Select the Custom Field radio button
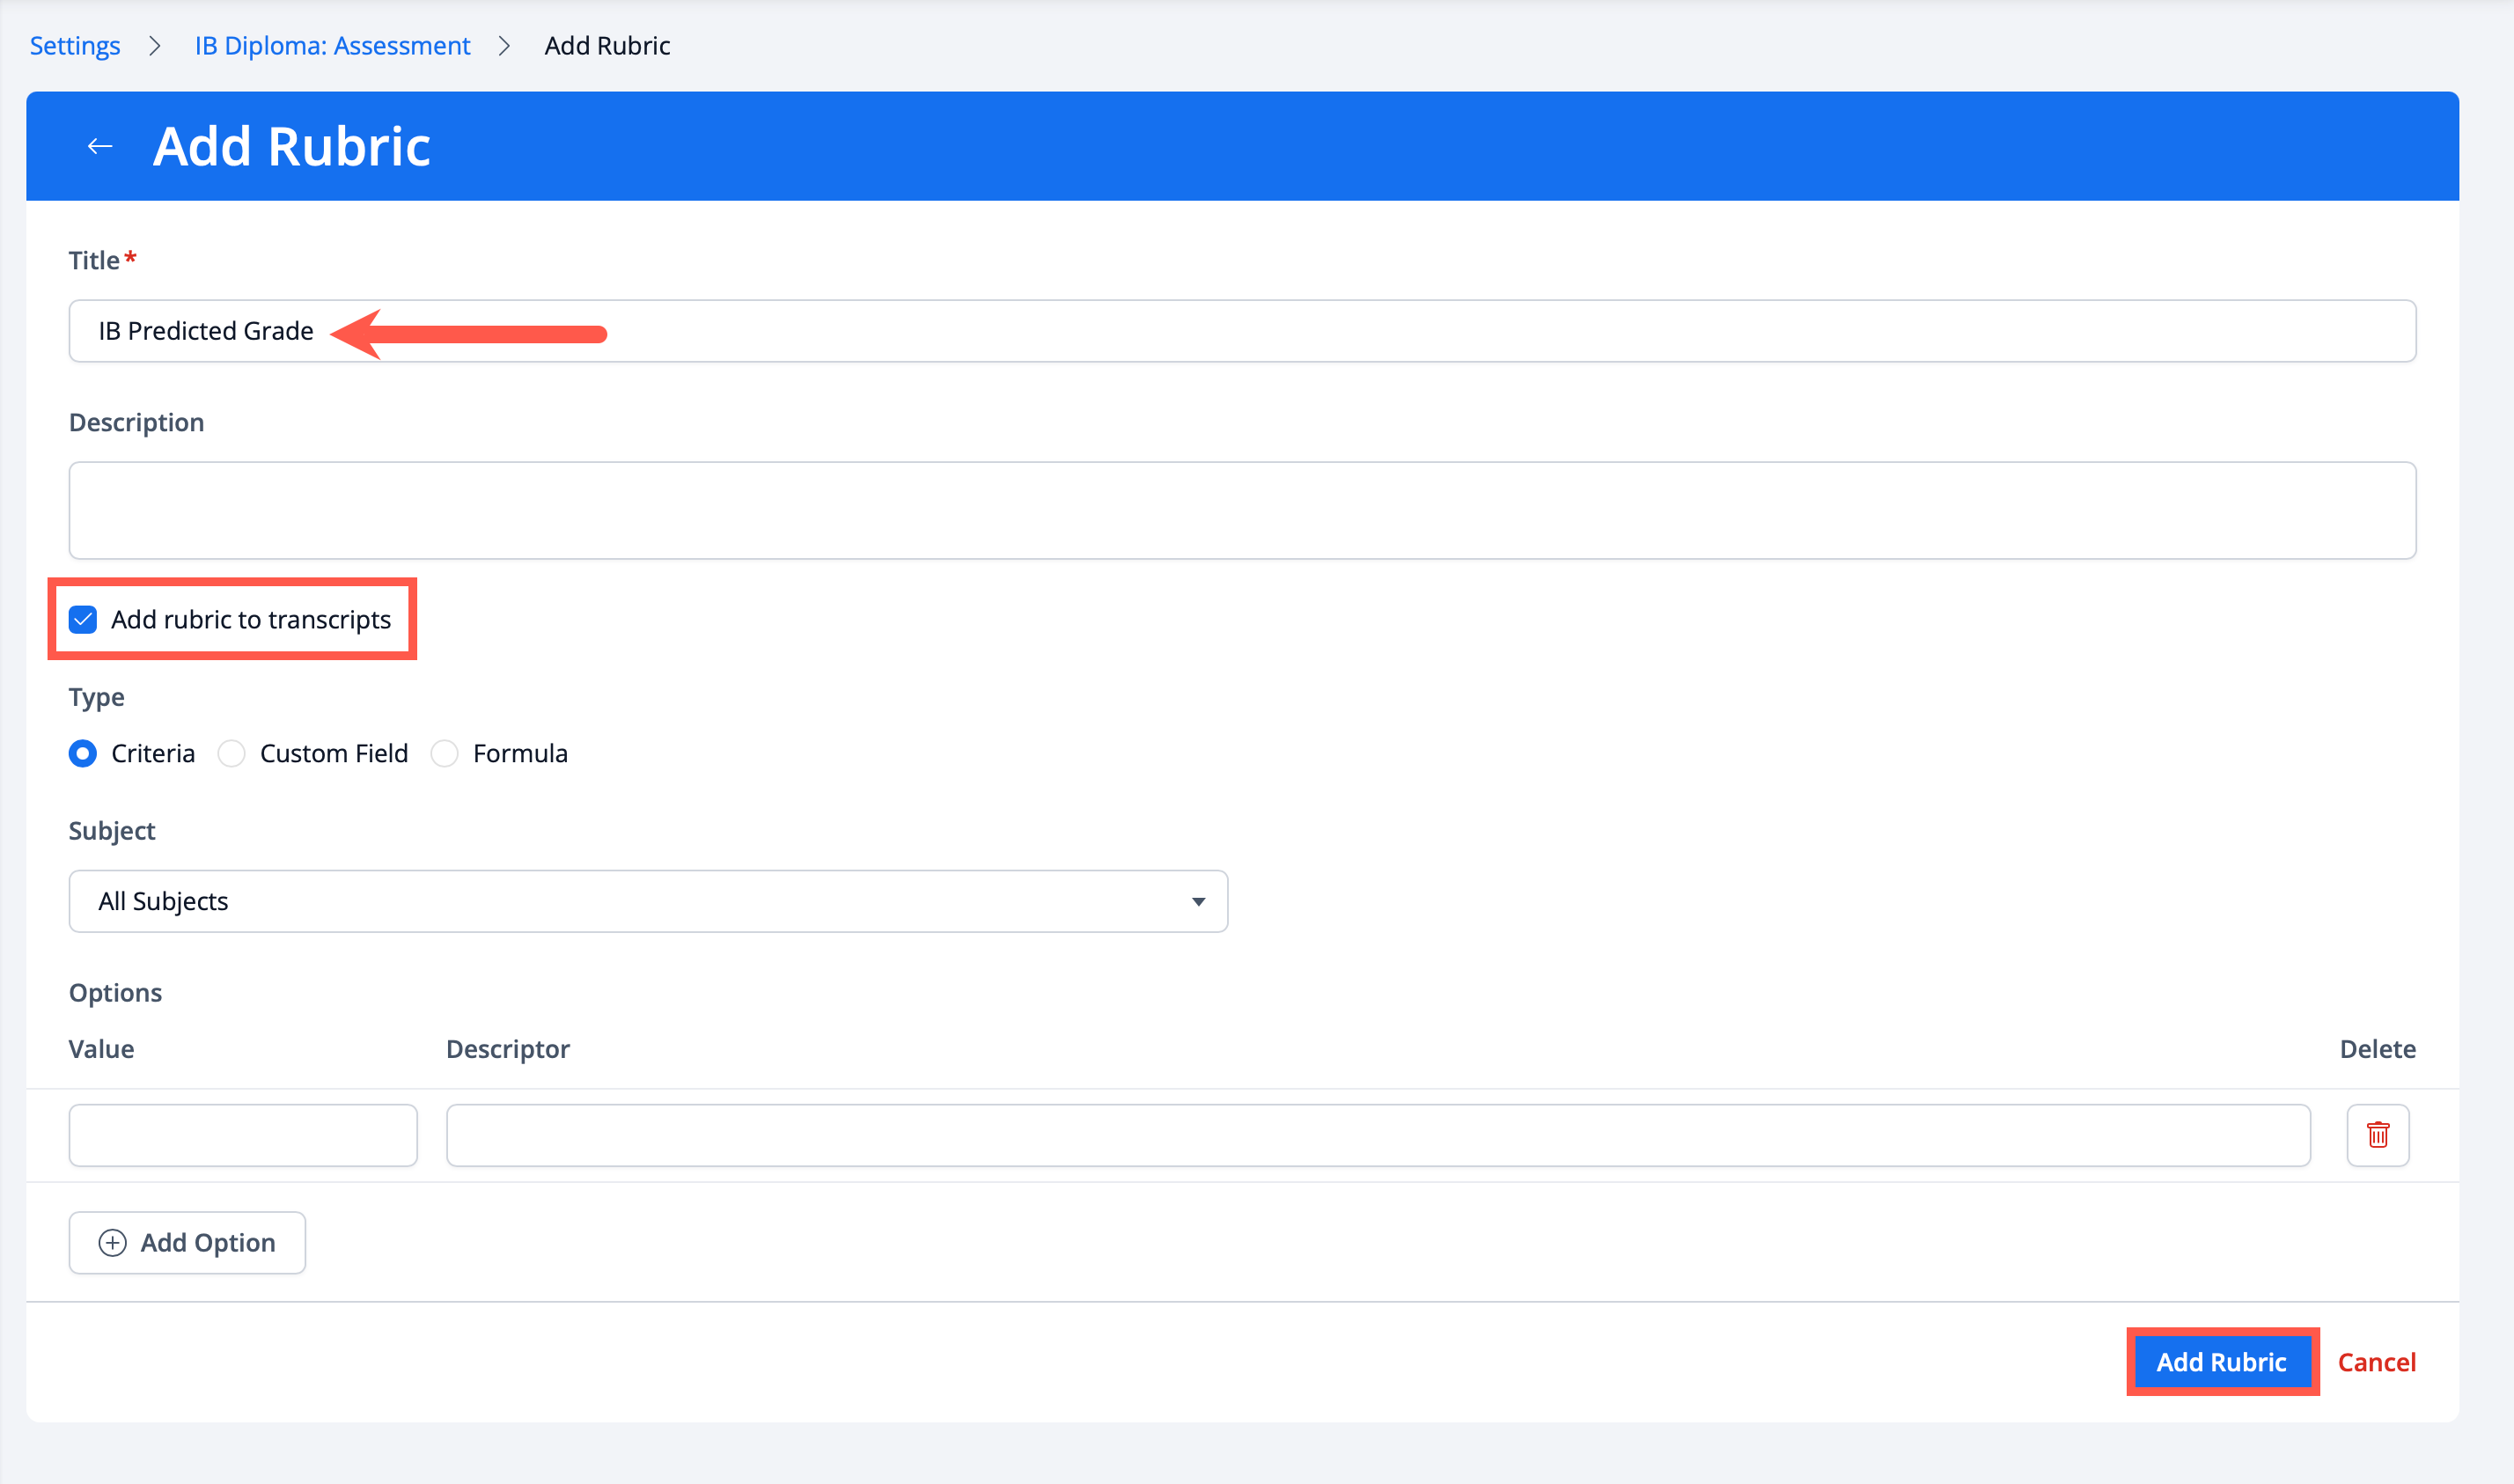 click(x=232, y=754)
